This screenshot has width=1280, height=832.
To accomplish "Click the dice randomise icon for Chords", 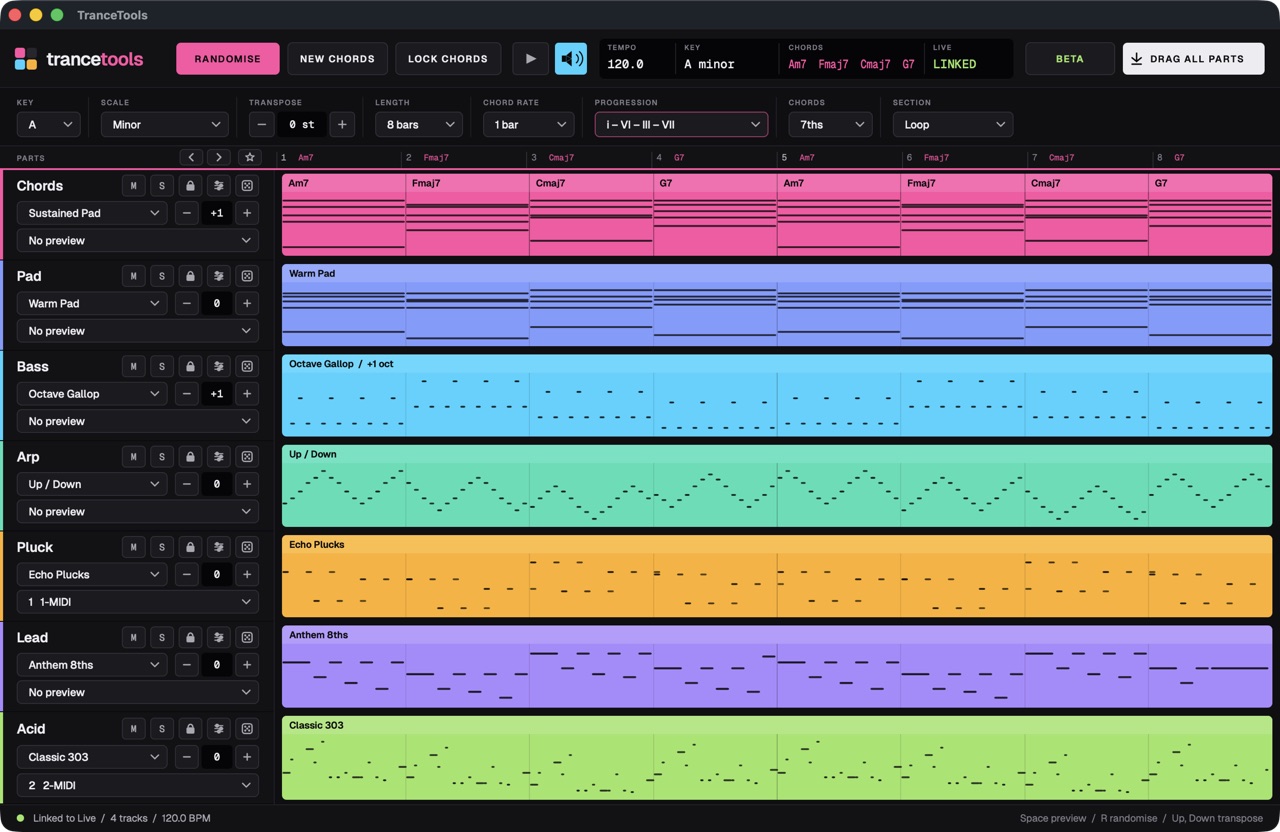I will pos(247,186).
